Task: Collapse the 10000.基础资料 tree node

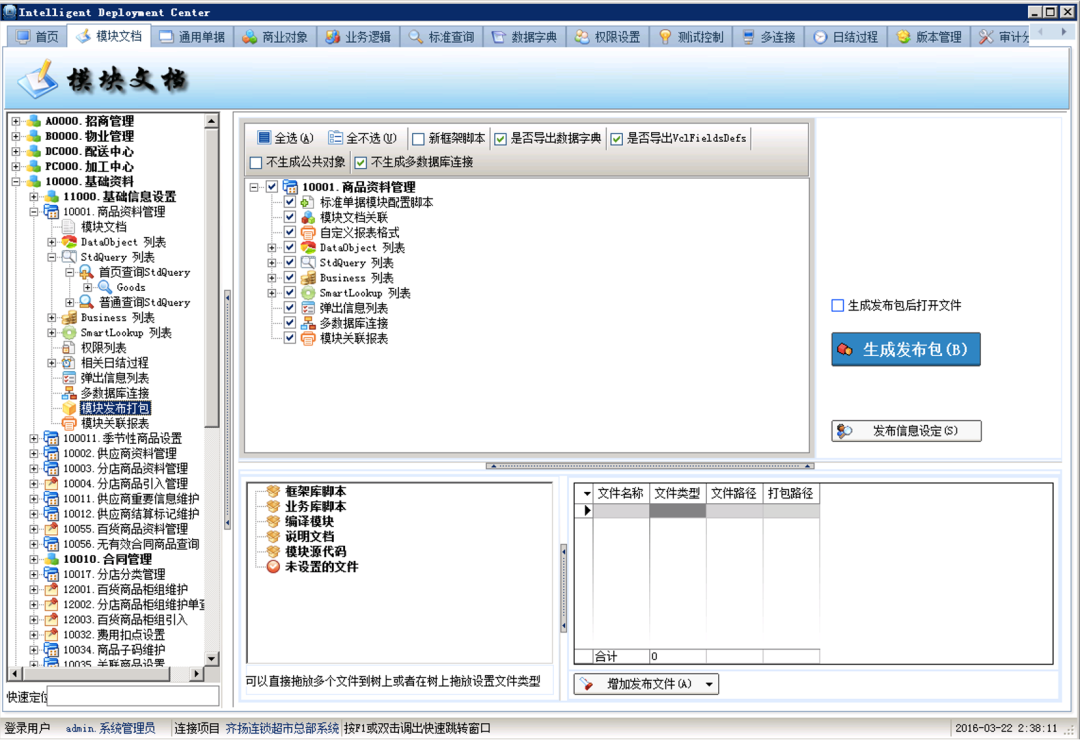Action: pyautogui.click(x=16, y=182)
